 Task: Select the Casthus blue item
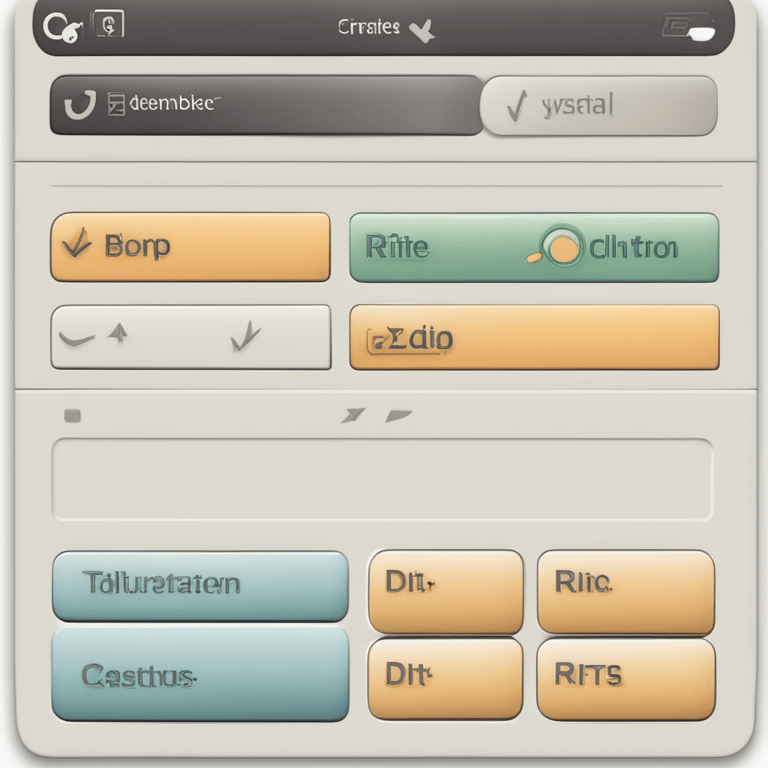pyautogui.click(x=200, y=674)
